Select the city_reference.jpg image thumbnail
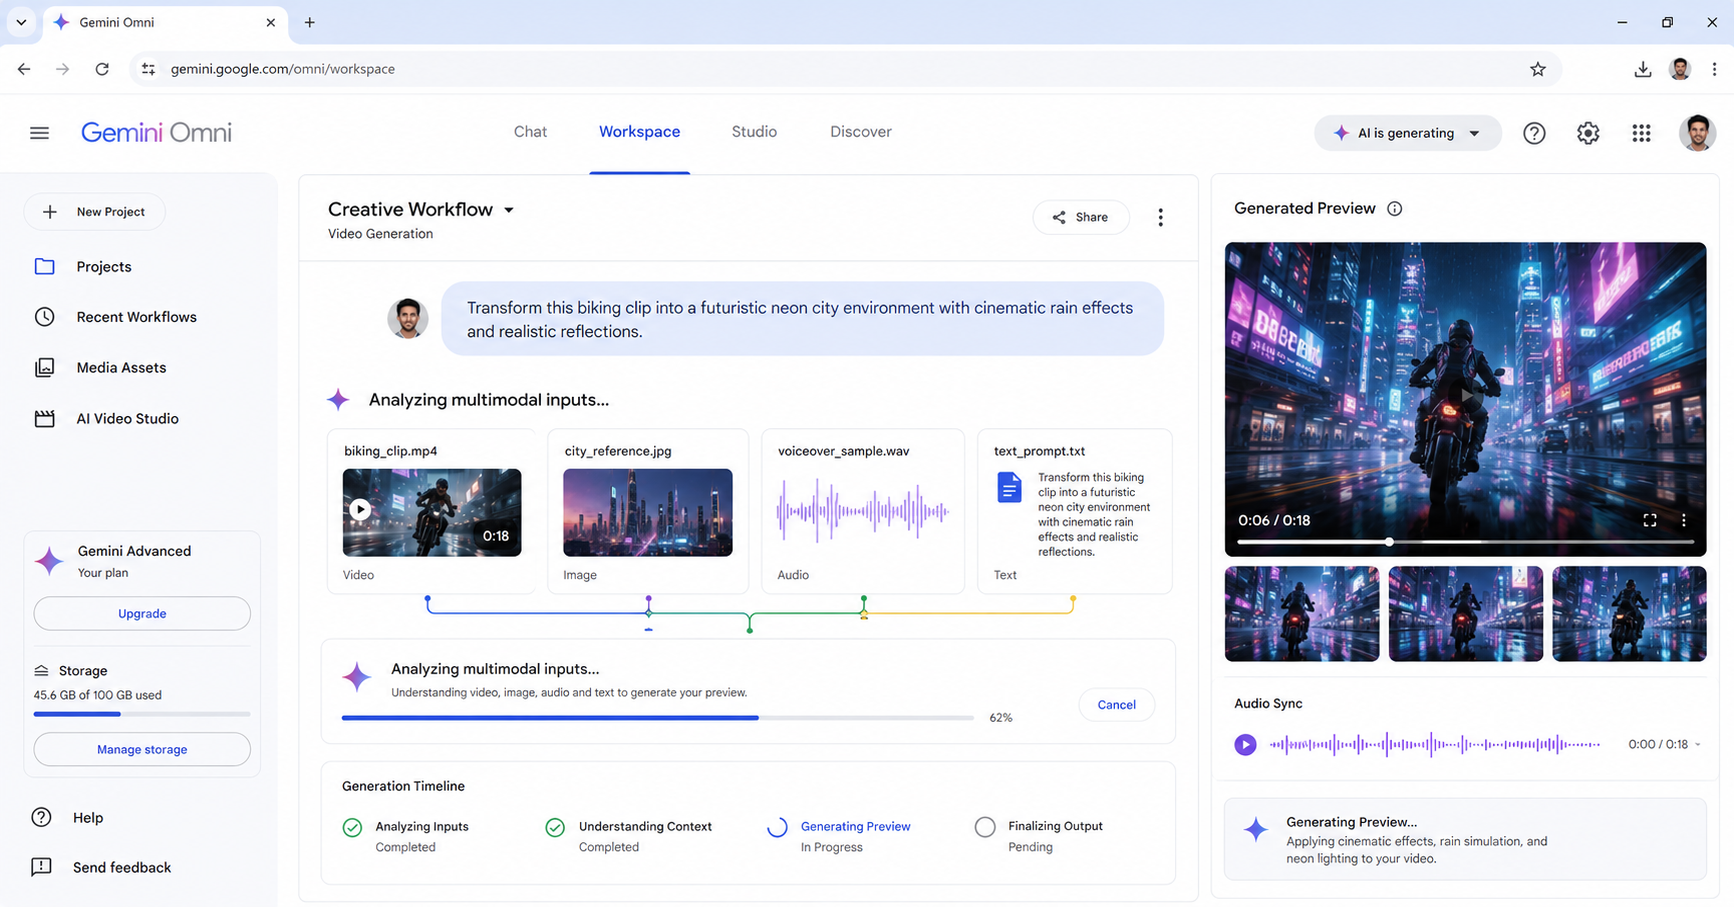Viewport: 1734px width, 907px height. point(648,512)
